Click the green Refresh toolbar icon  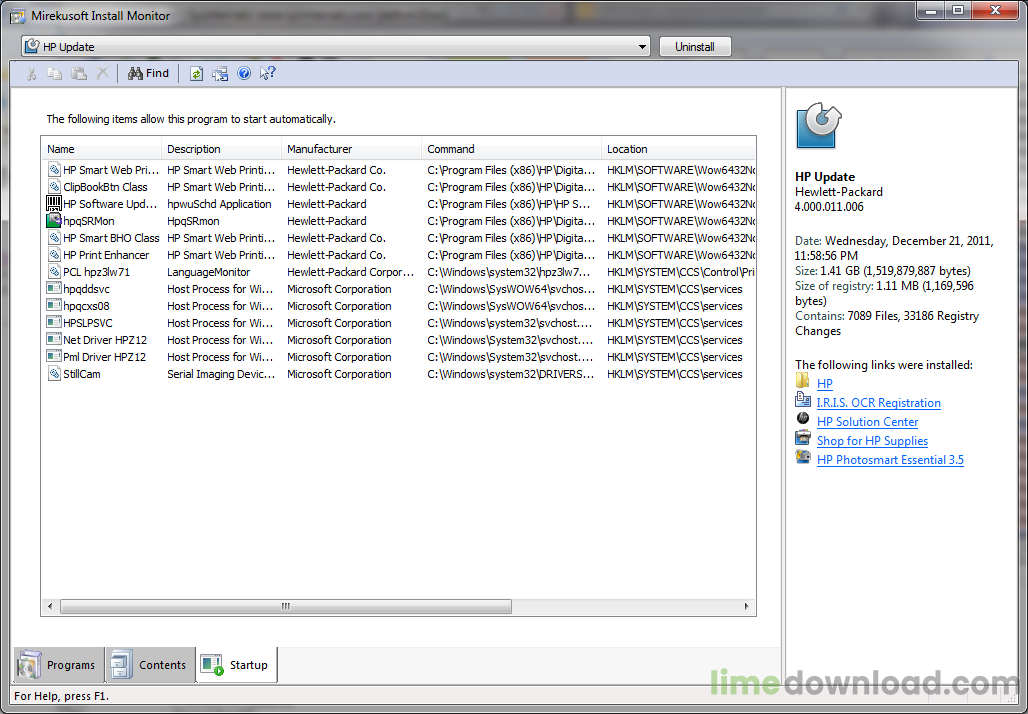[x=197, y=73]
